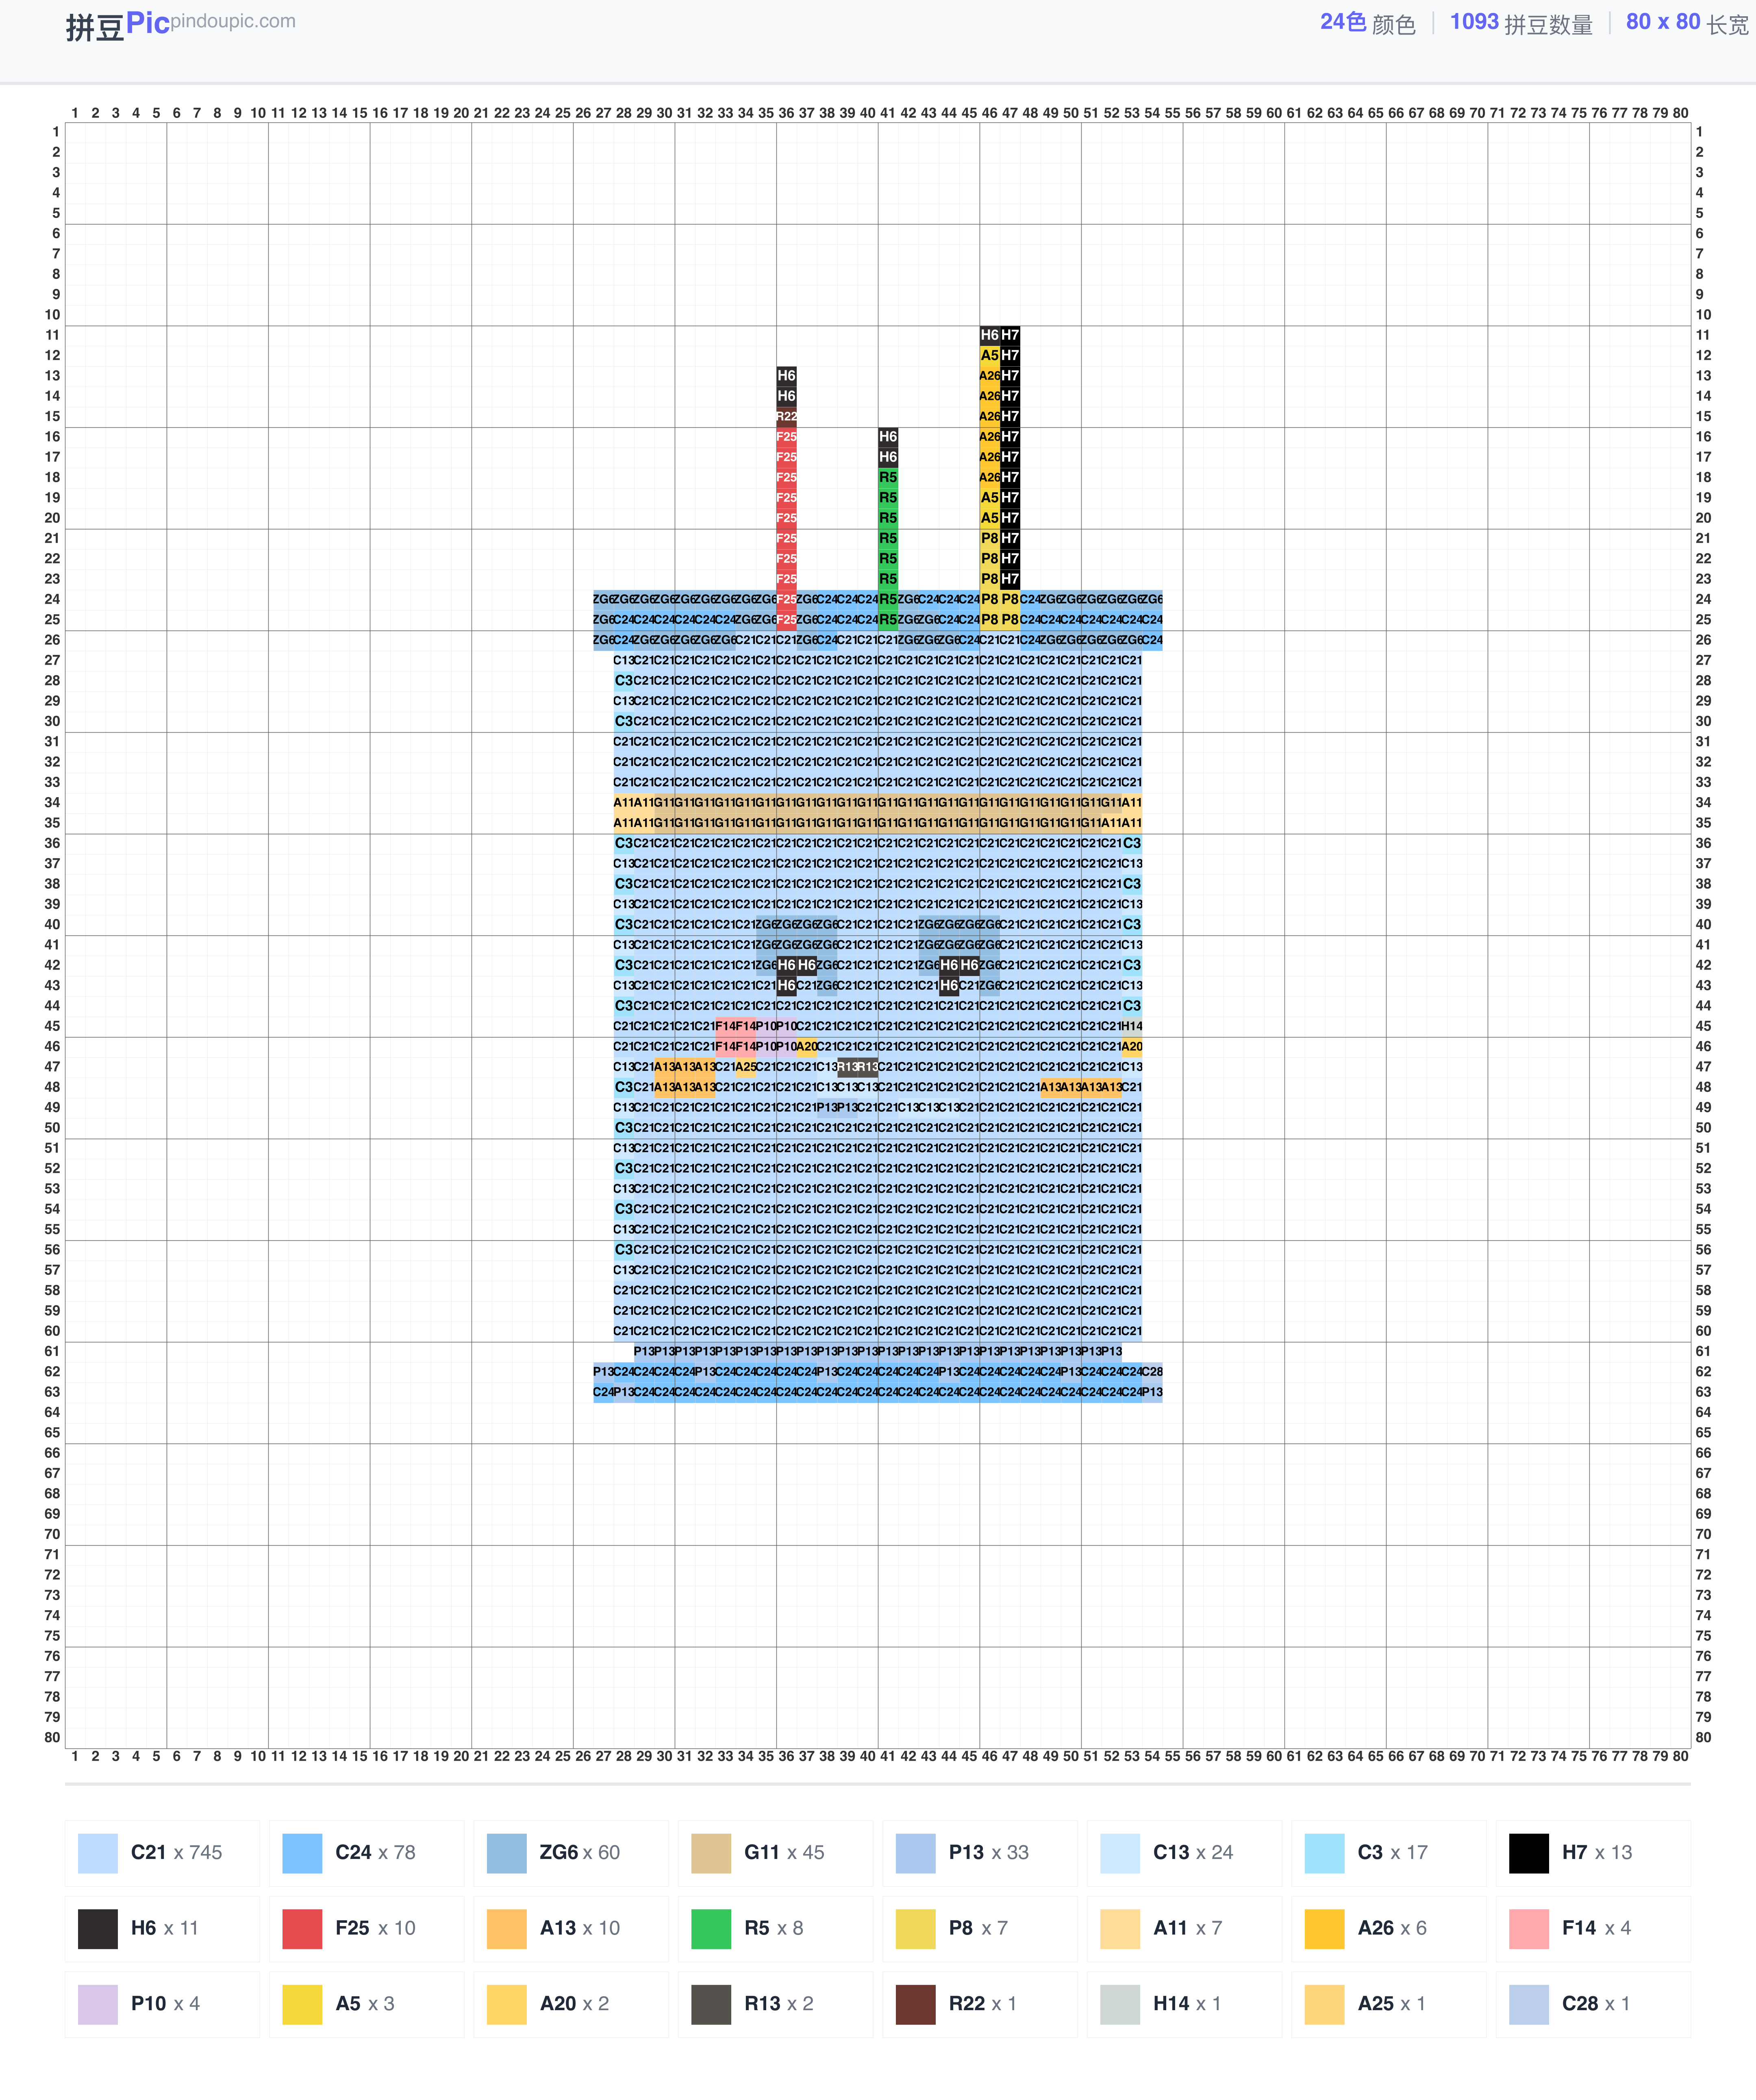Image resolution: width=1756 pixels, height=2100 pixels.
Task: Select the H7 black swatch
Action: click(x=1529, y=1853)
